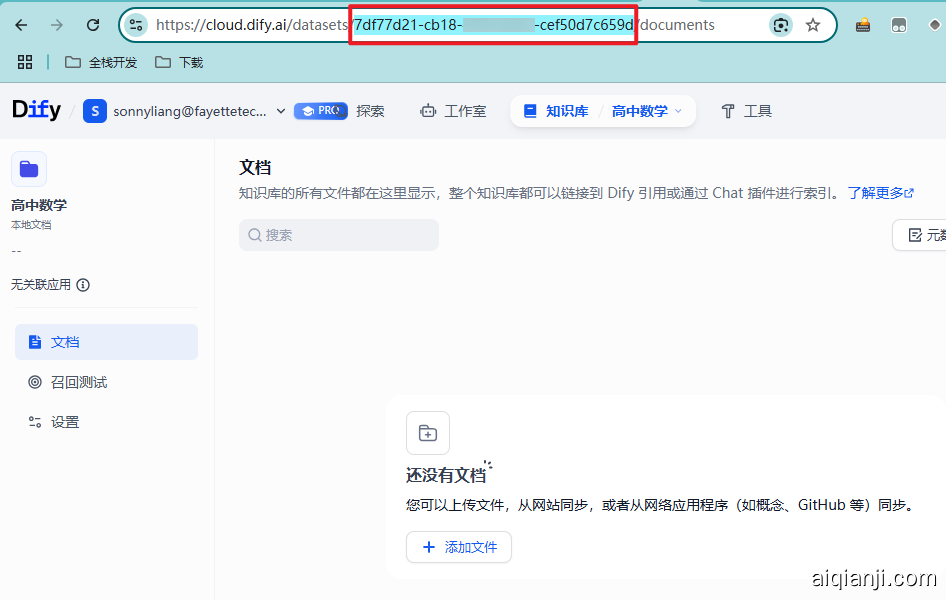Open the browser apps grid icon
The width and height of the screenshot is (946, 600).
[25, 62]
